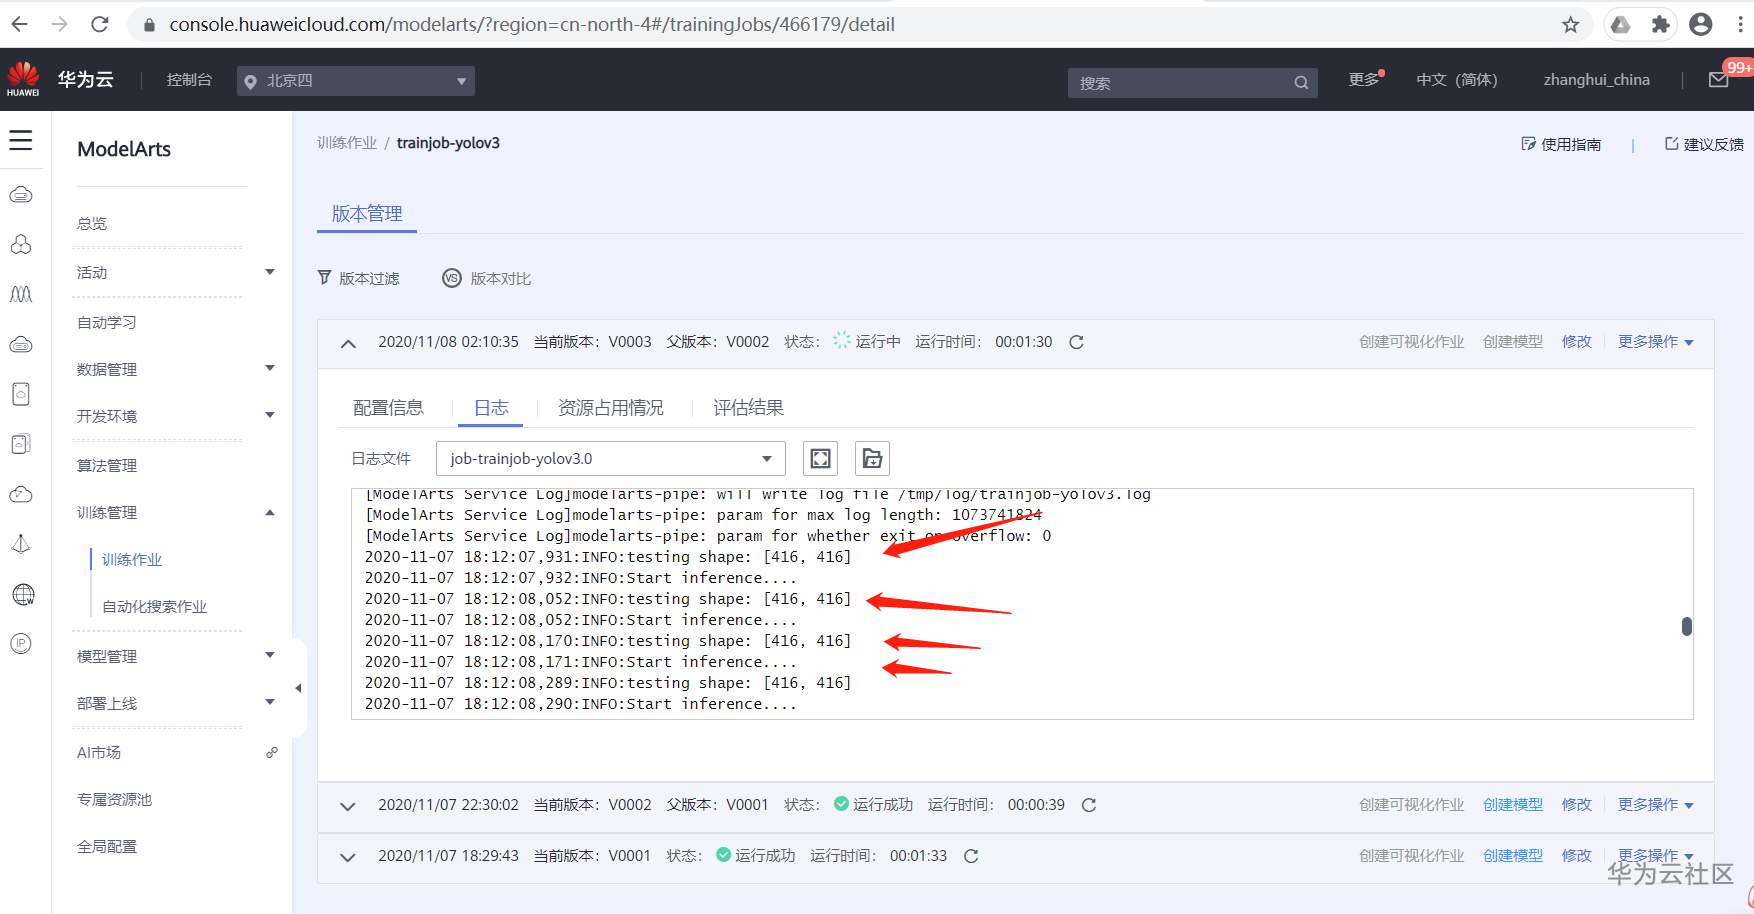Select 训练作业 in the sidebar
The image size is (1754, 914).
click(132, 560)
